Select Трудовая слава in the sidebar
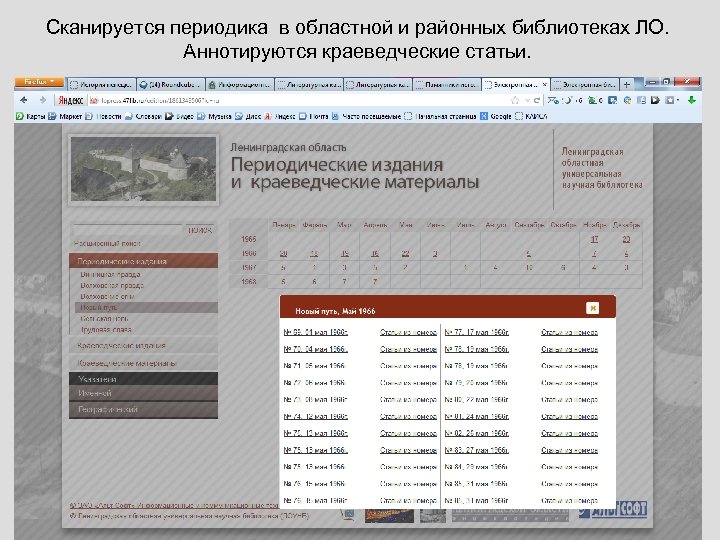 106,329
